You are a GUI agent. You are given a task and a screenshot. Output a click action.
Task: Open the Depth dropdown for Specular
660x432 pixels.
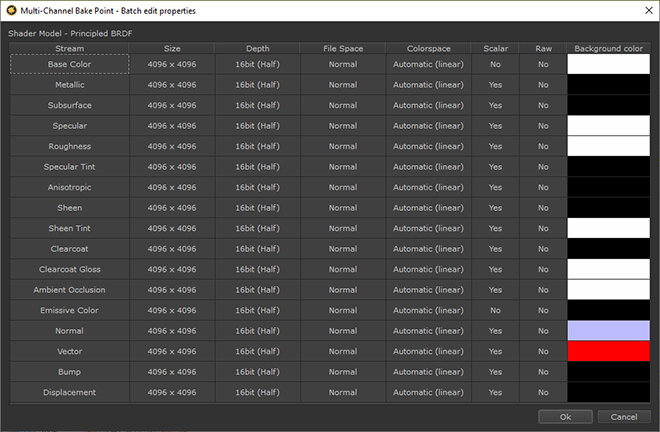tap(257, 126)
